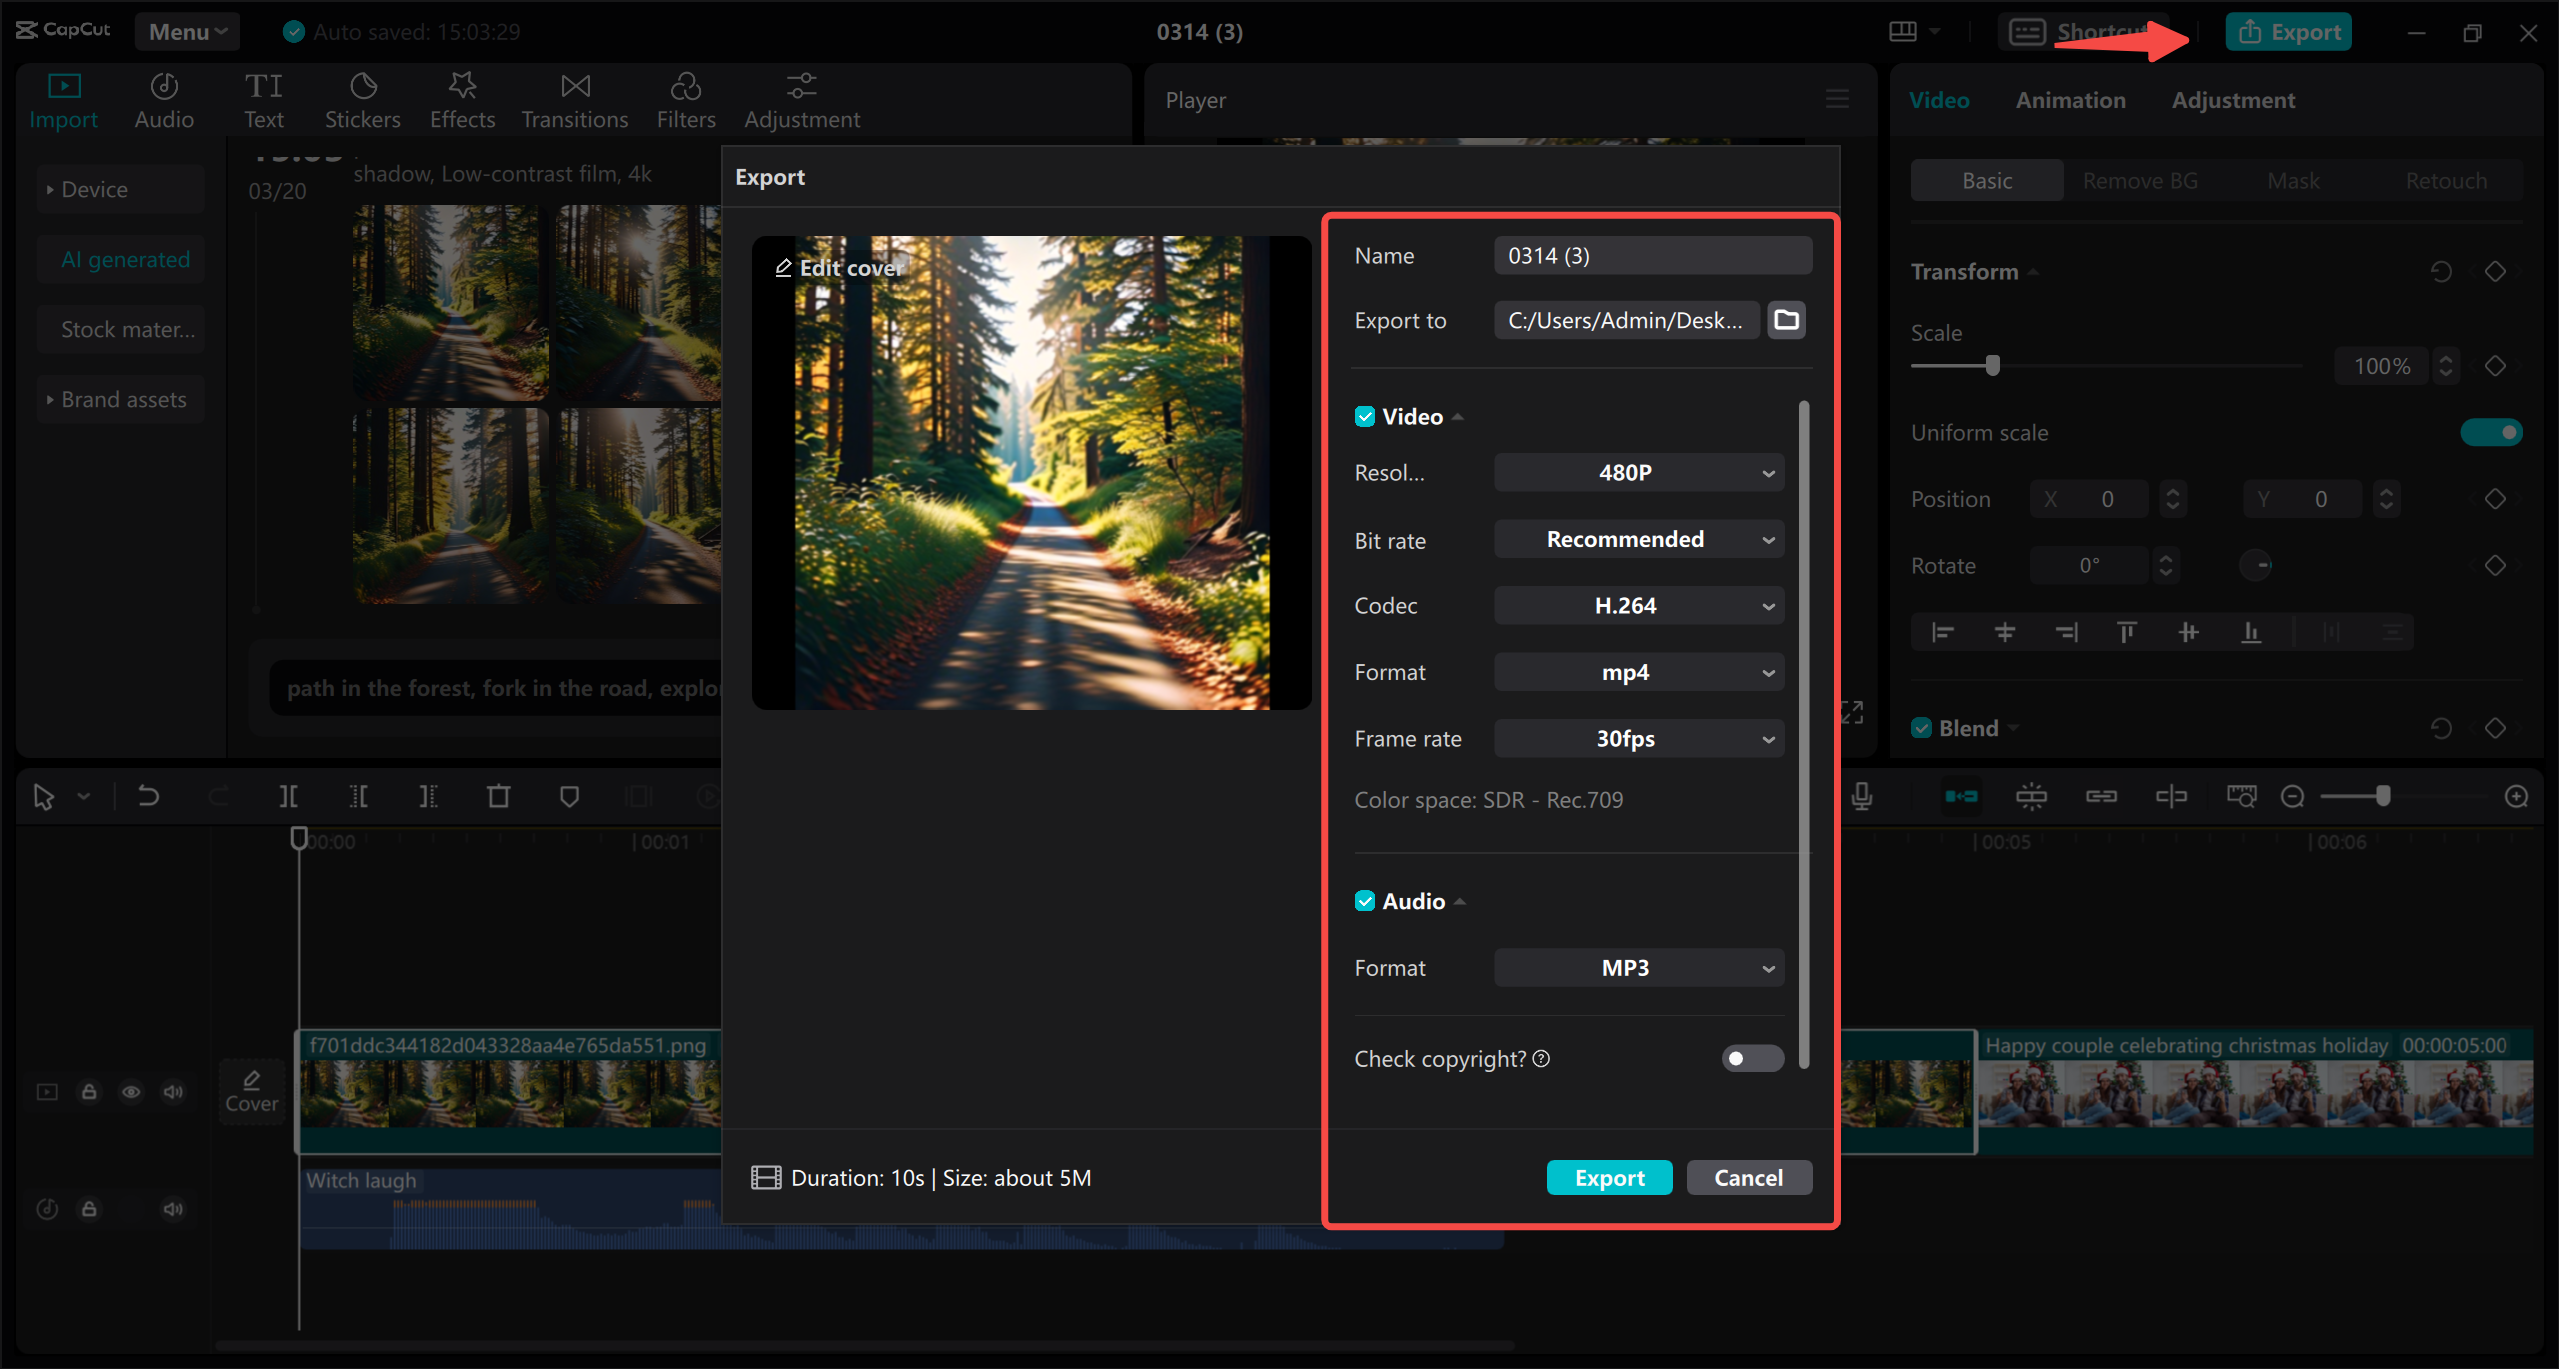Switch to the Animation tab
The height and width of the screenshot is (1369, 2559).
(x=2070, y=99)
